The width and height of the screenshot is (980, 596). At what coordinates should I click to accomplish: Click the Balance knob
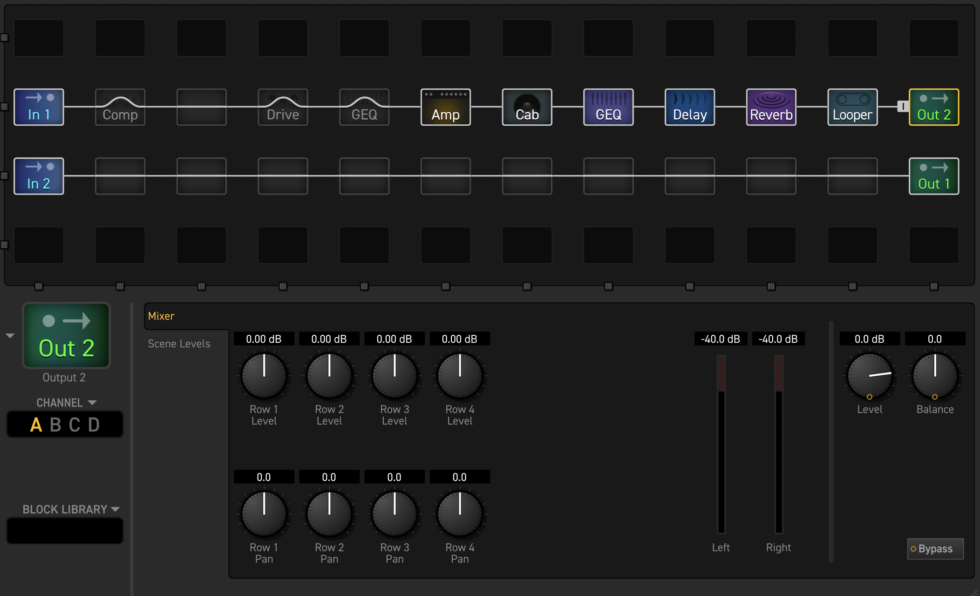point(935,376)
